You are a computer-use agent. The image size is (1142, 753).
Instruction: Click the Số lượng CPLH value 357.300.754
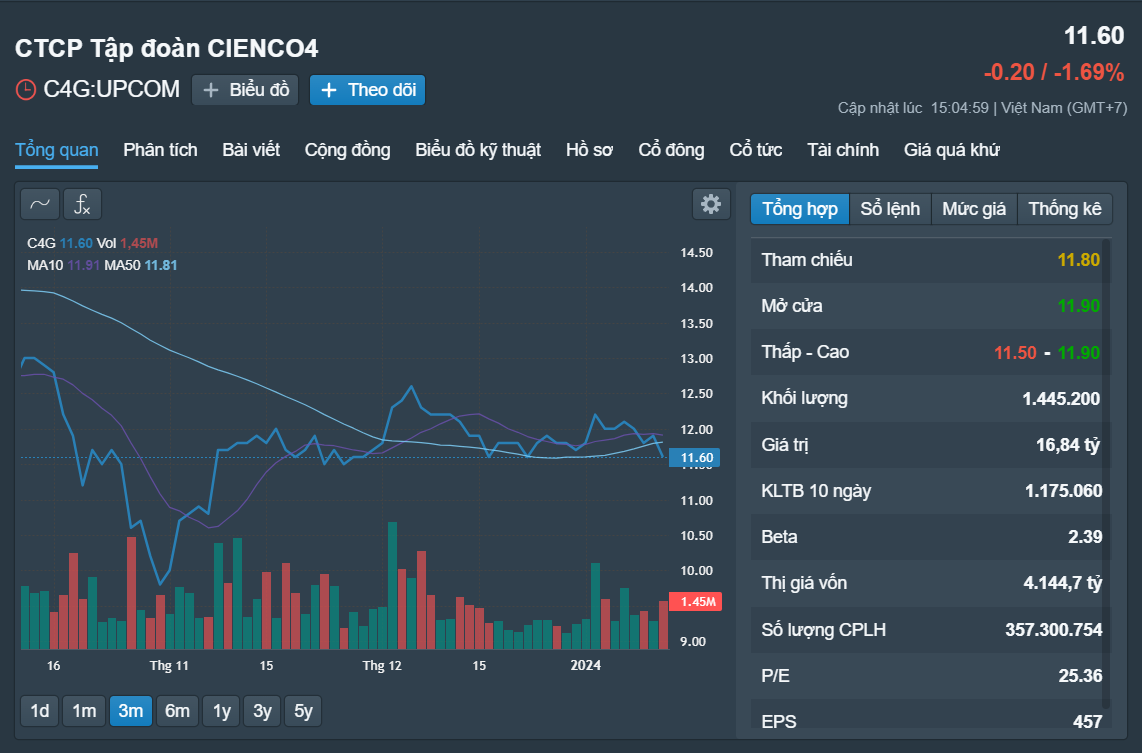1054,630
